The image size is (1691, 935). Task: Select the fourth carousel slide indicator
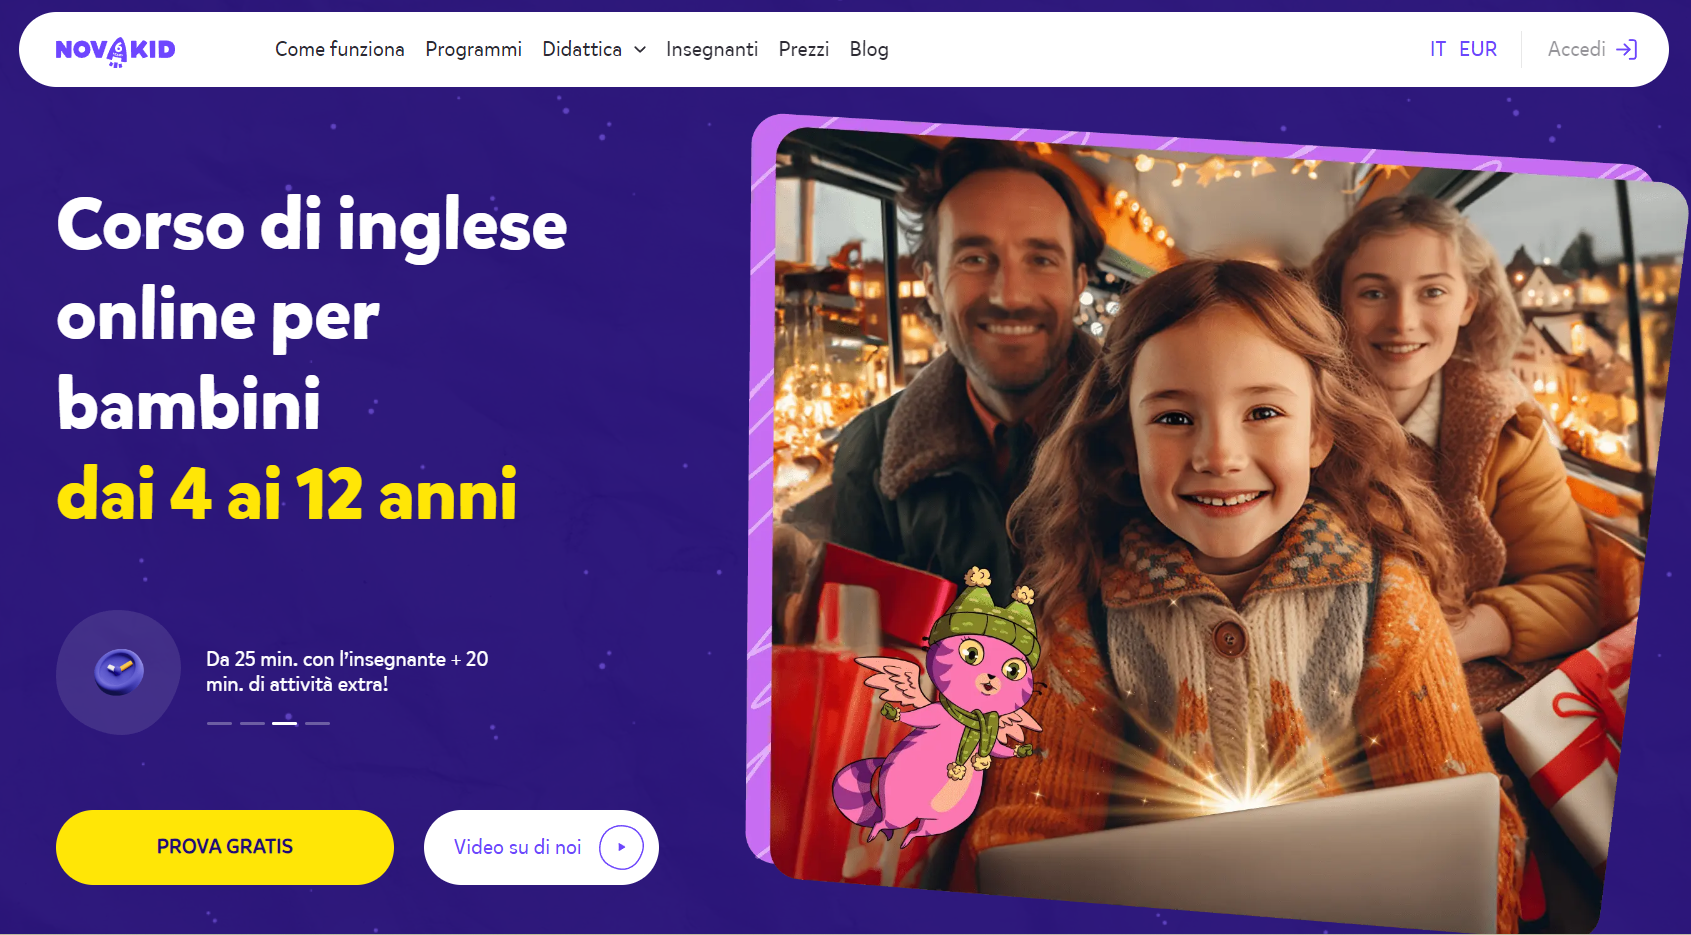coord(318,723)
